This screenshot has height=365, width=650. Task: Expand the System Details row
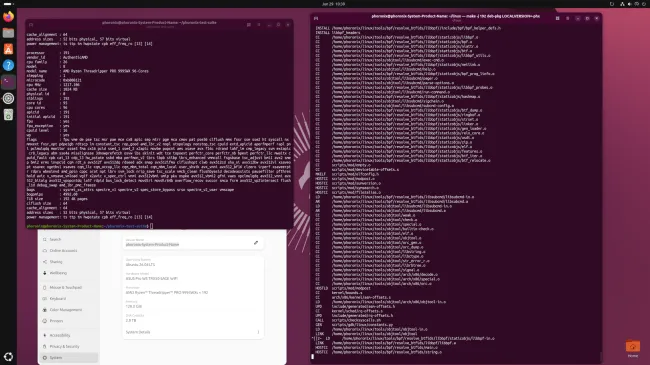pyautogui.click(x=193, y=332)
